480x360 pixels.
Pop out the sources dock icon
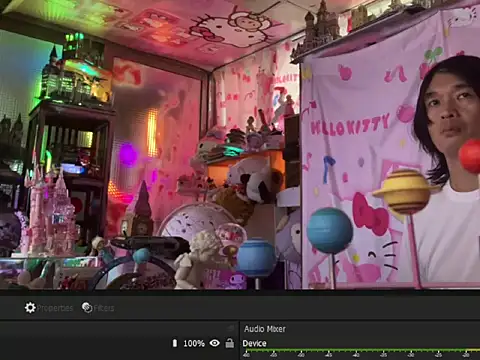(231, 328)
